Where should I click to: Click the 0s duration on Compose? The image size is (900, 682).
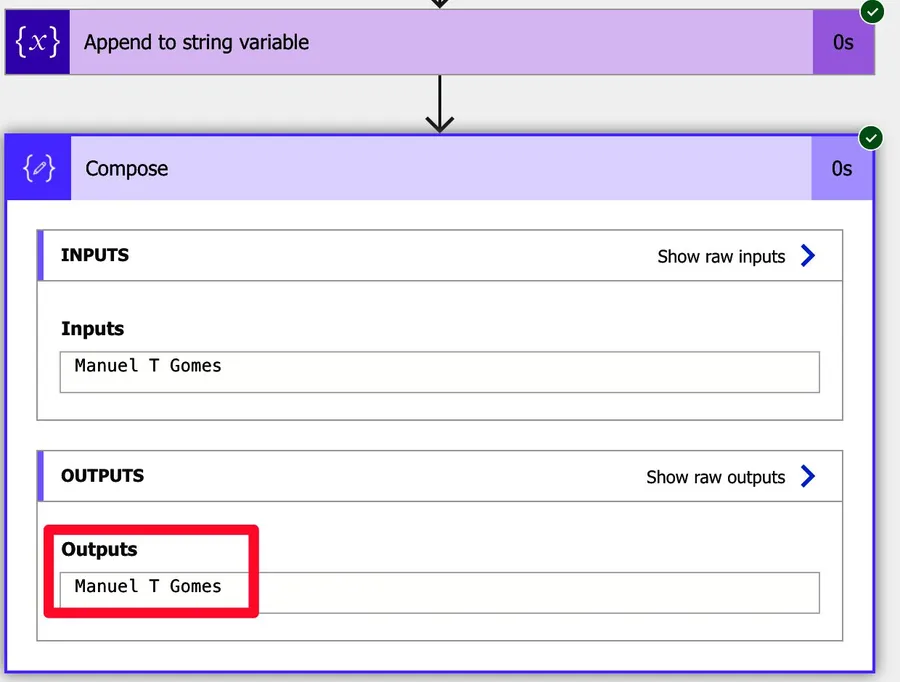[842, 168]
